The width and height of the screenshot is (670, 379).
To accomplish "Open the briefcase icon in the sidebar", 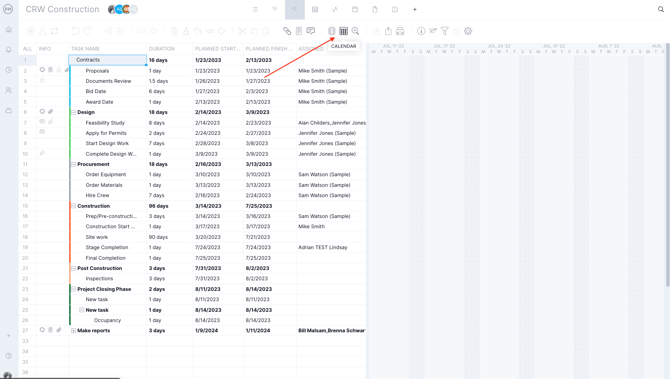I will [9, 111].
